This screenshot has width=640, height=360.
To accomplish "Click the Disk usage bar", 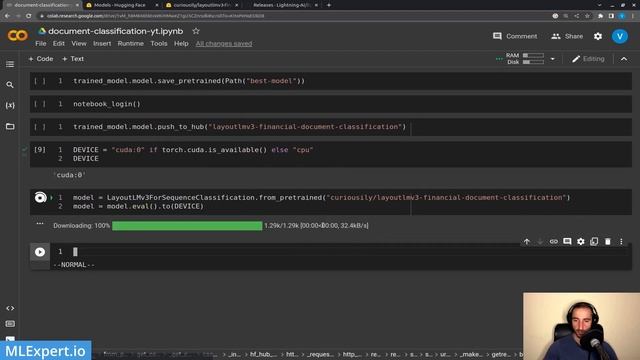I will pyautogui.click(x=533, y=62).
